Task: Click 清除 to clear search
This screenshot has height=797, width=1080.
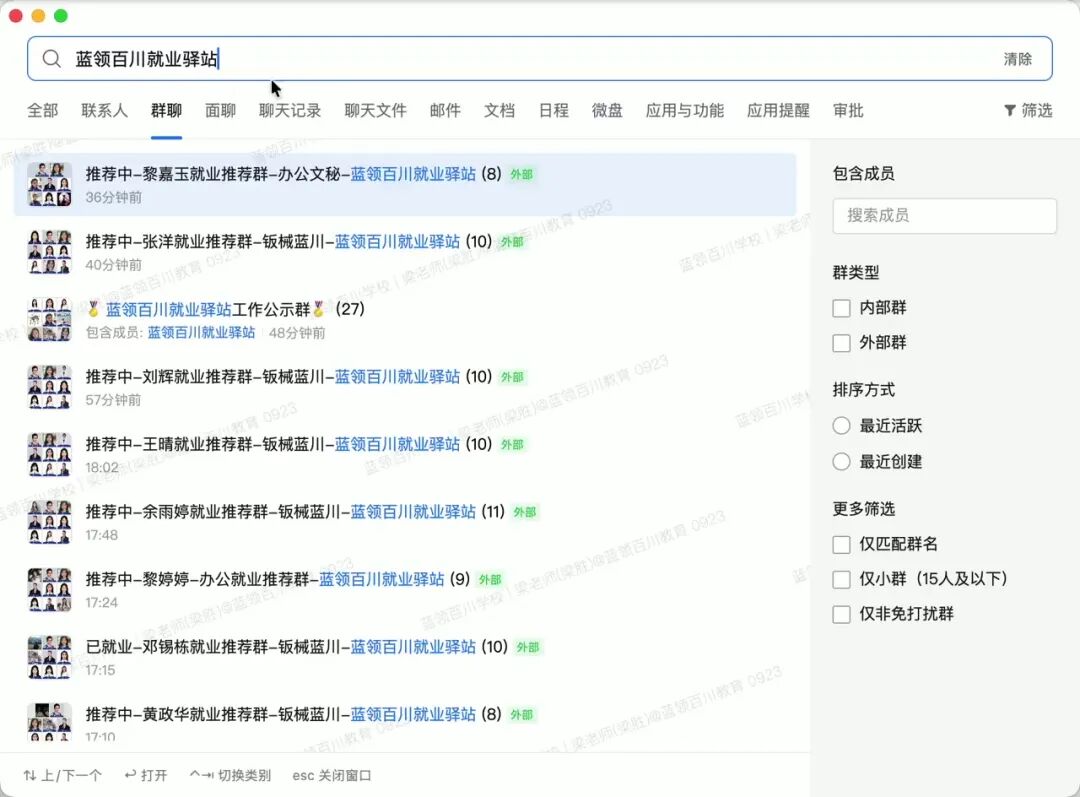Action: coord(1017,59)
